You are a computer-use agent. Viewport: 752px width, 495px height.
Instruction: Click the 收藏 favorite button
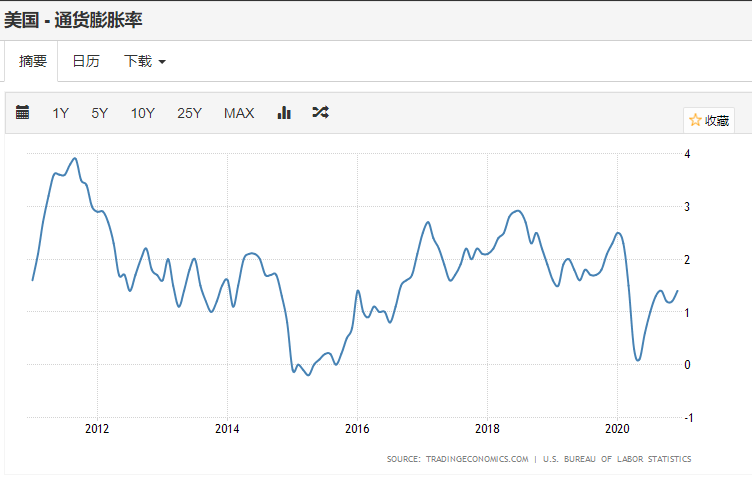tap(709, 120)
